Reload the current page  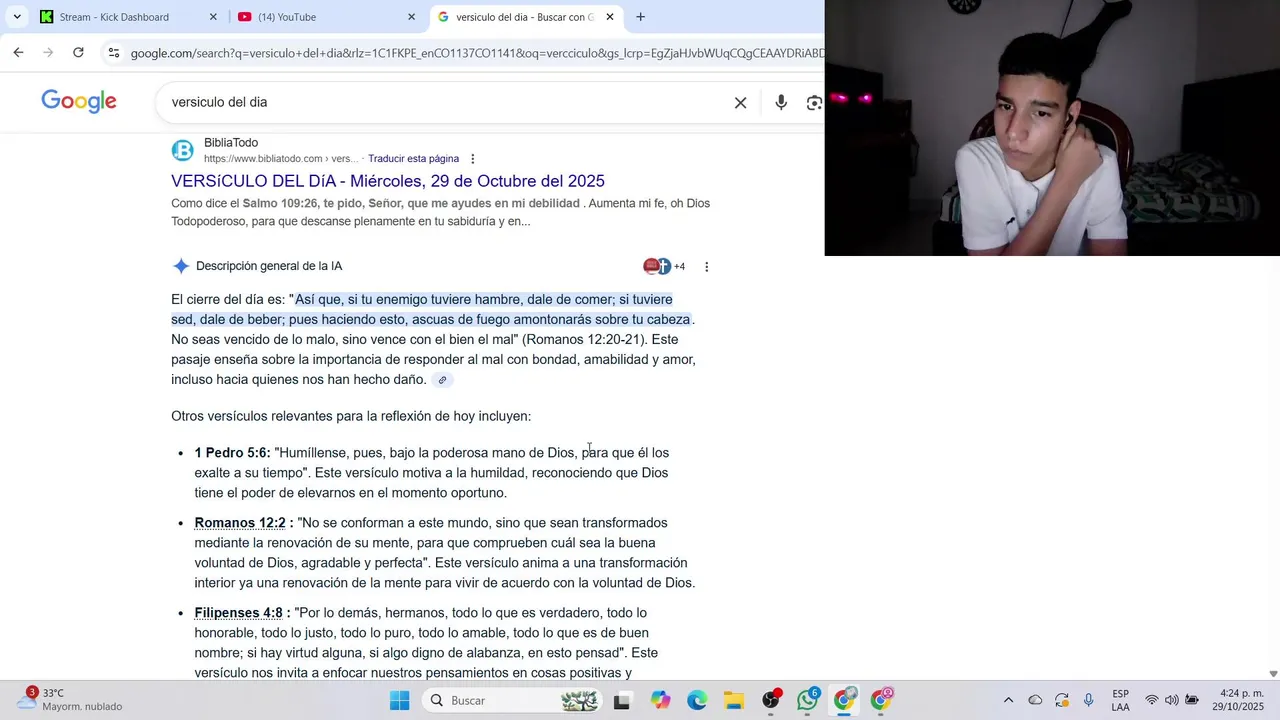[x=78, y=53]
